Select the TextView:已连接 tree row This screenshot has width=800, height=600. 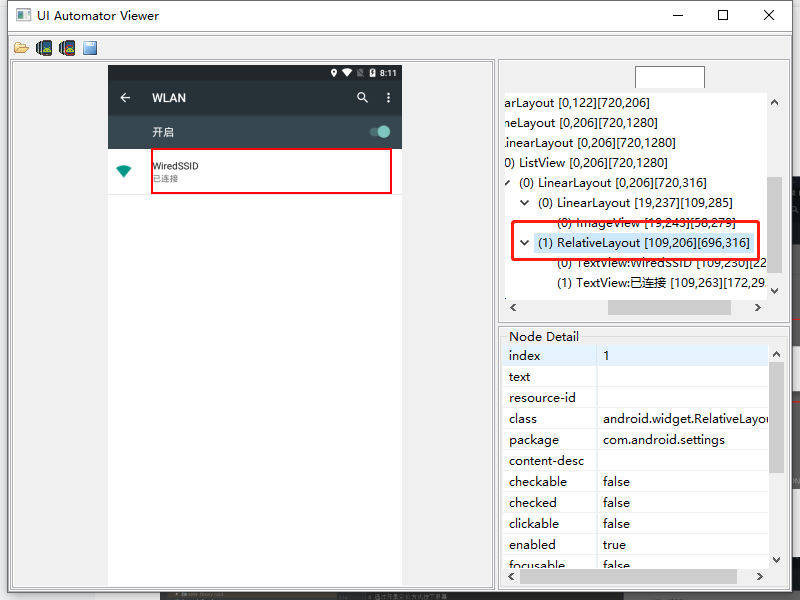click(x=661, y=283)
